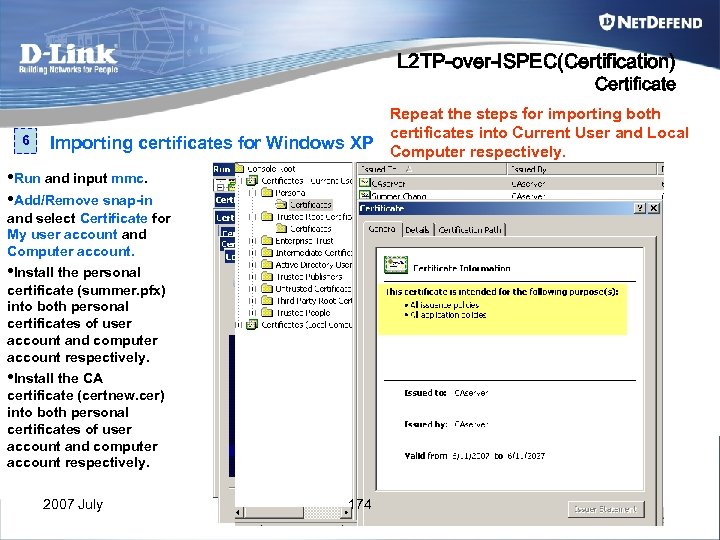Click Certificates - Current User snap-in icon
720x540 pixels.
tap(251, 180)
